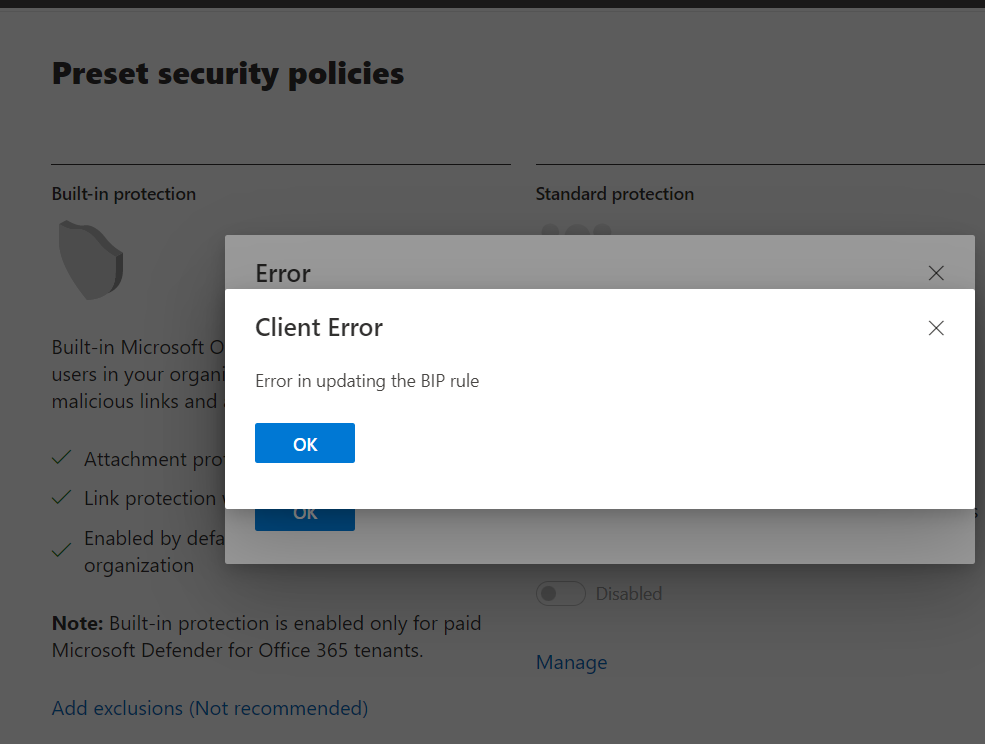Close the background Error dialog
The height and width of the screenshot is (744, 985).
tap(936, 273)
